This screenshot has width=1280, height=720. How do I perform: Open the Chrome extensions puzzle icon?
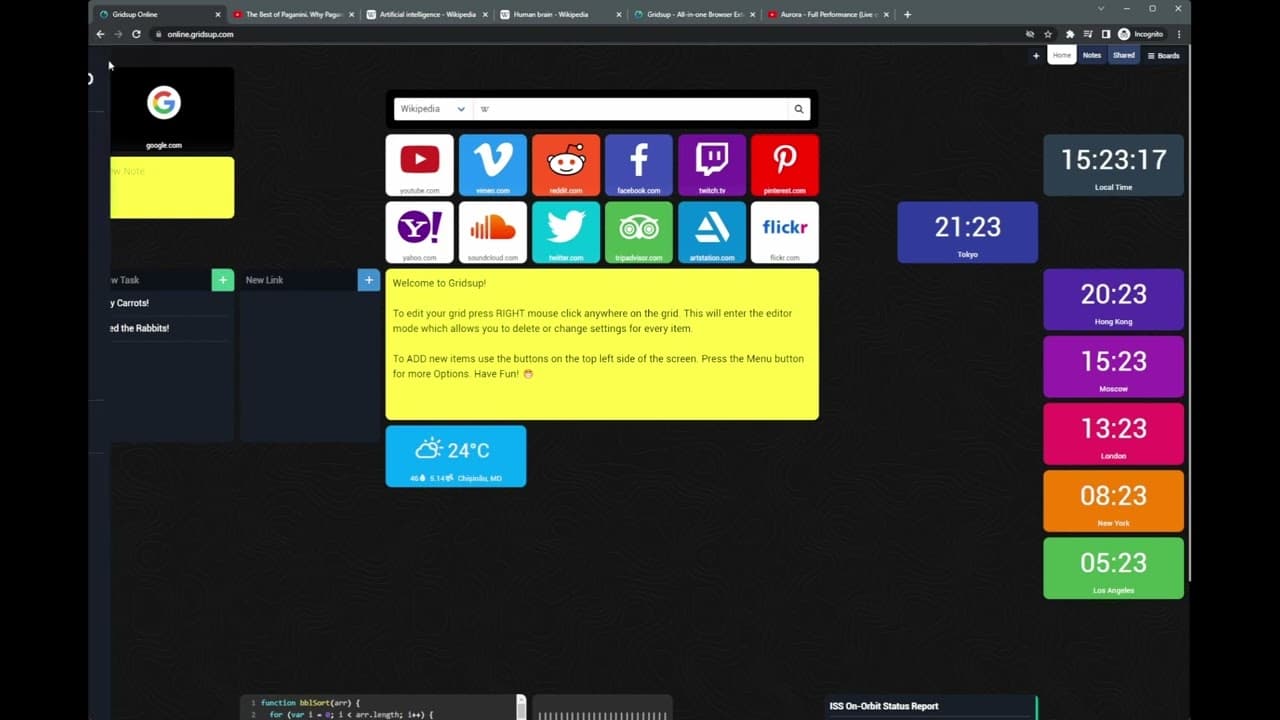point(1070,34)
